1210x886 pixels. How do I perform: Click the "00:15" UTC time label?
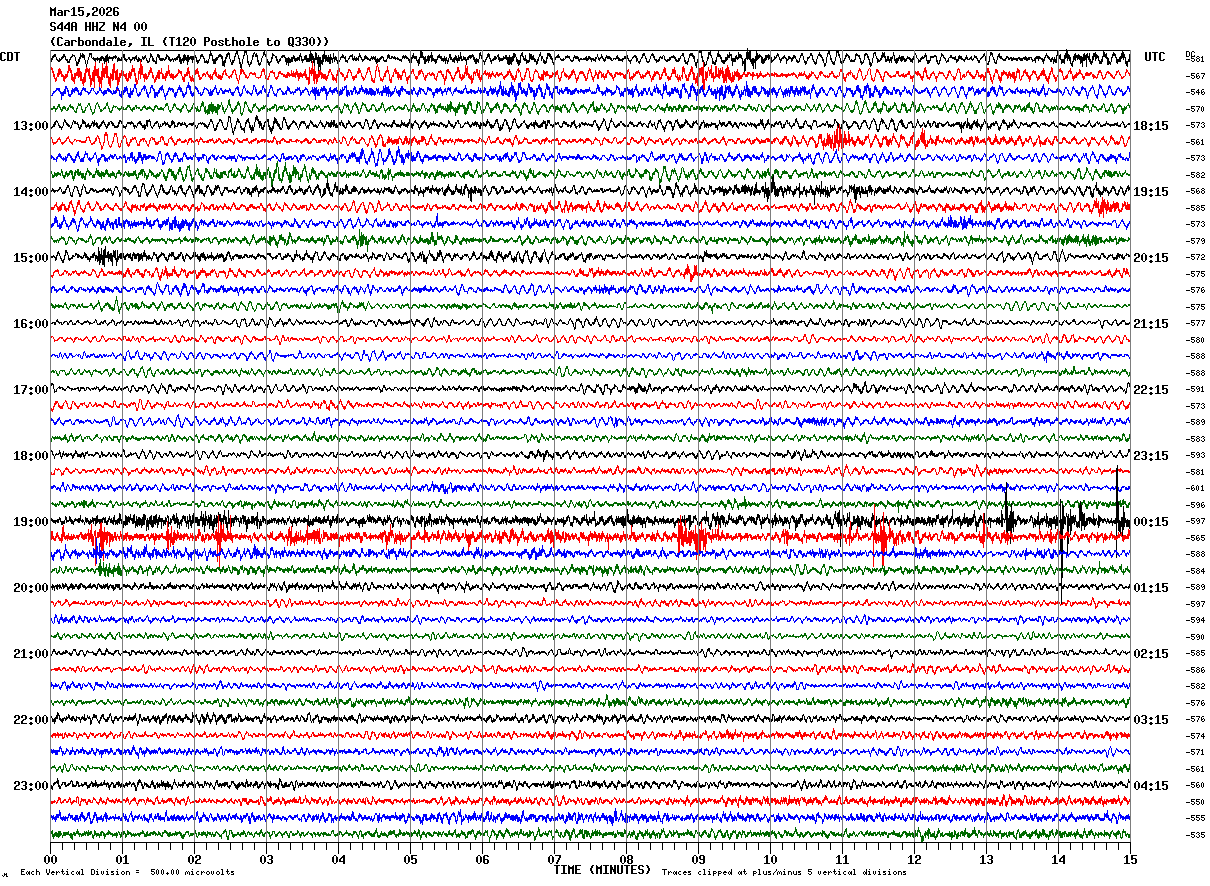point(1151,522)
